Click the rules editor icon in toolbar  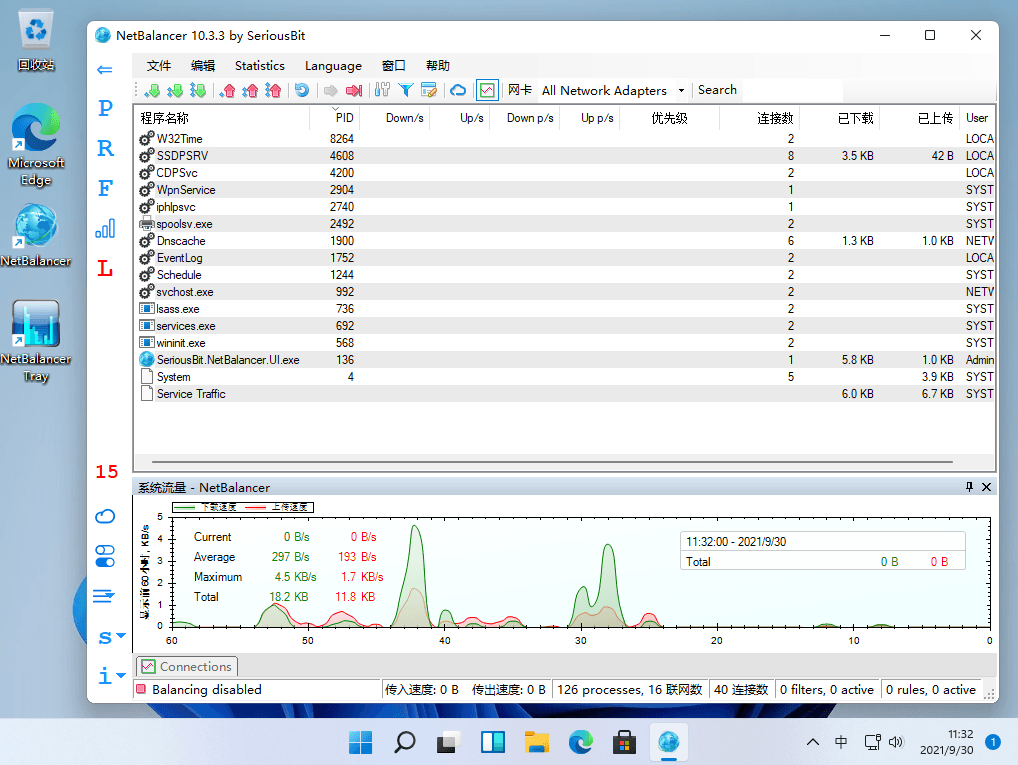click(429, 90)
